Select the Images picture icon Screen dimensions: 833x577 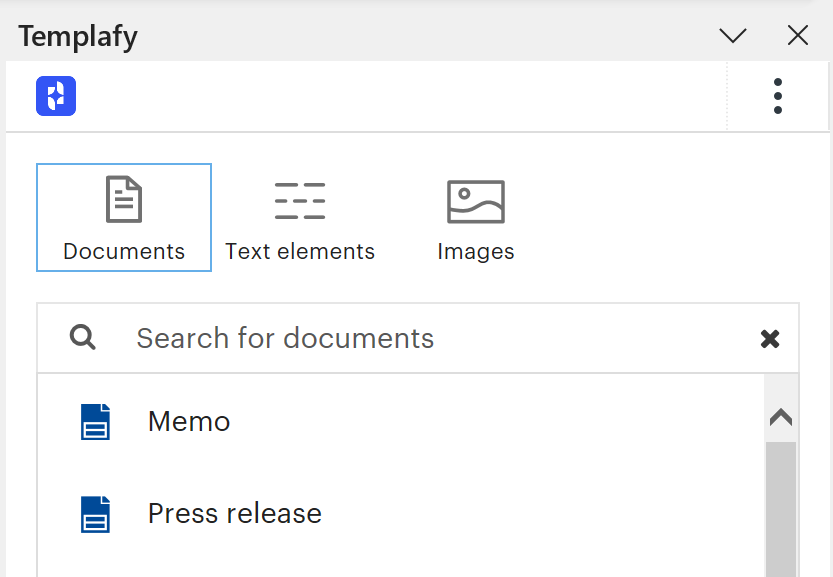coord(476,202)
